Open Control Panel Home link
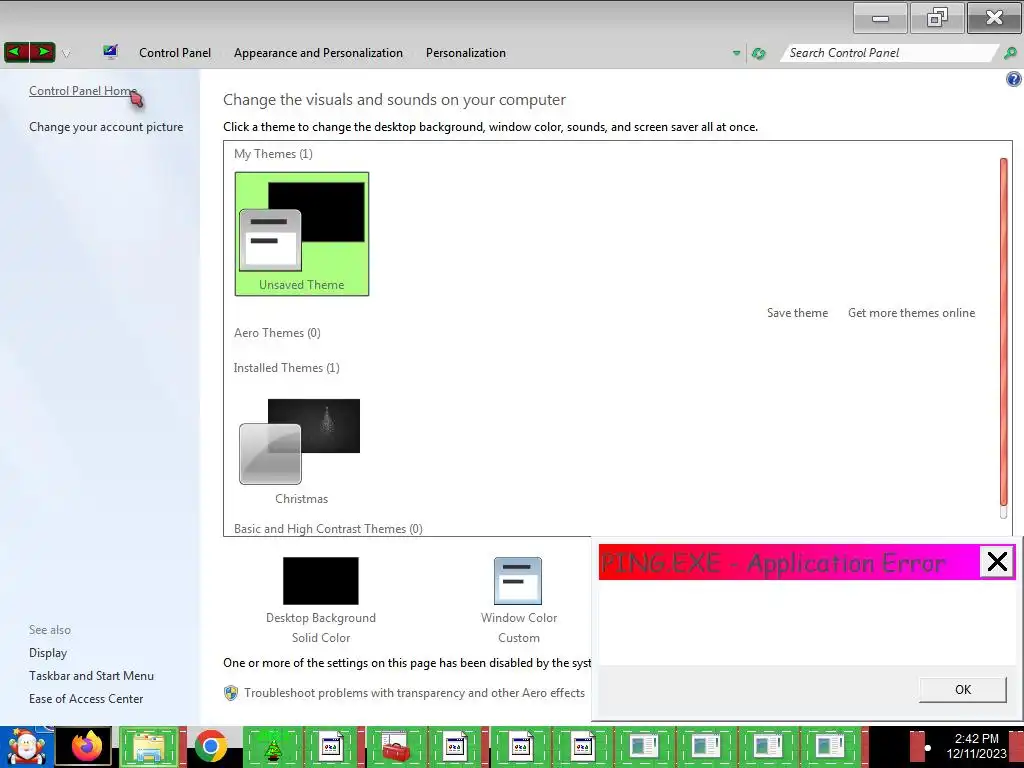Image resolution: width=1024 pixels, height=768 pixels. (83, 91)
